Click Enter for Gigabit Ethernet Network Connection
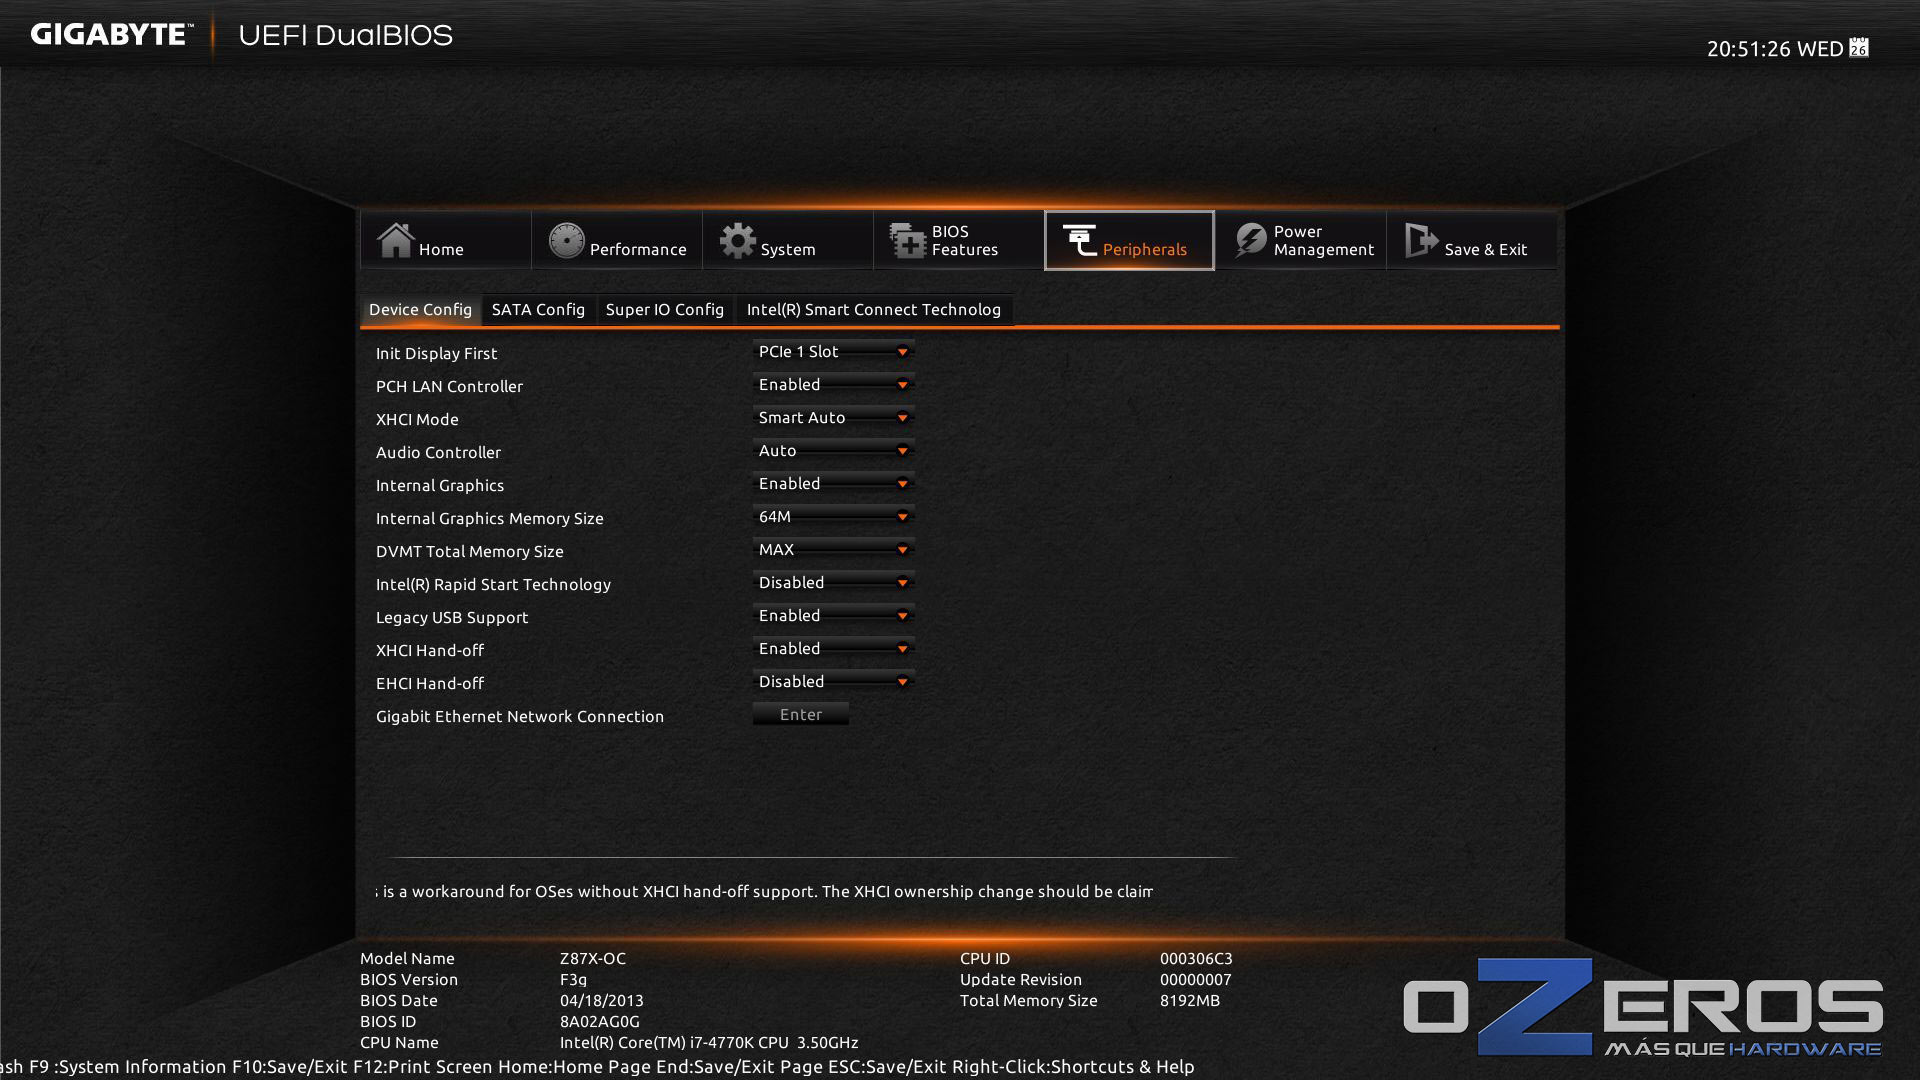The image size is (1920, 1080). [x=801, y=714]
